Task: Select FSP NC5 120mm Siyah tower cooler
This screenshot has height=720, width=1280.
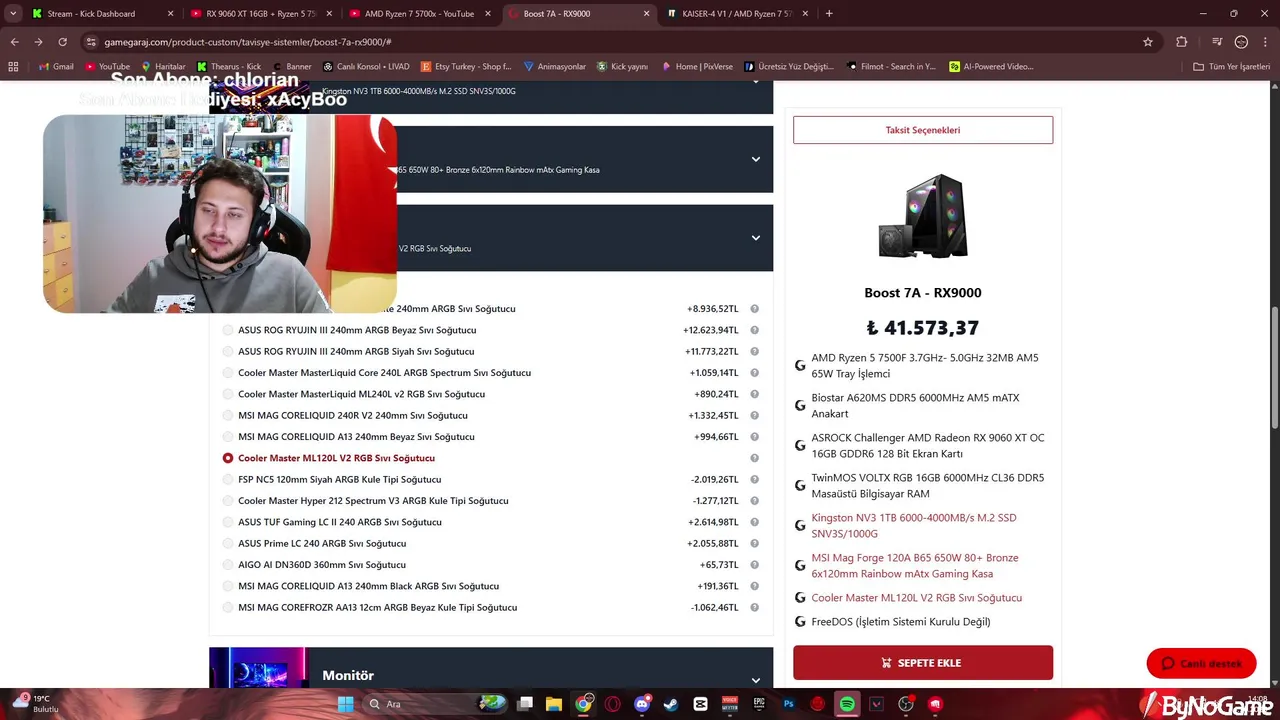Action: click(228, 480)
